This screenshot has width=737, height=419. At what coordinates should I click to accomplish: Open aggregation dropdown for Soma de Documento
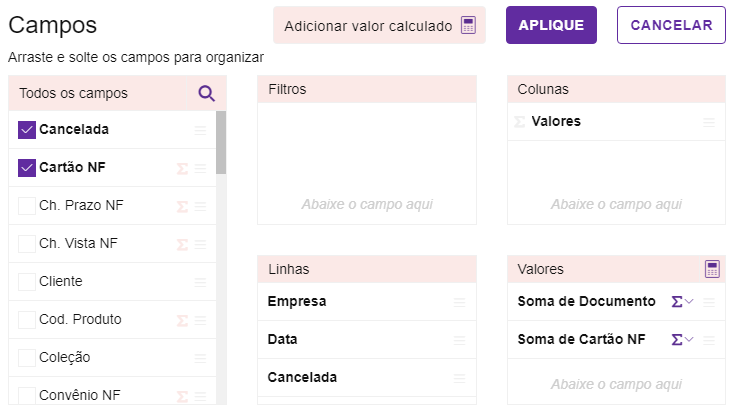(x=682, y=302)
